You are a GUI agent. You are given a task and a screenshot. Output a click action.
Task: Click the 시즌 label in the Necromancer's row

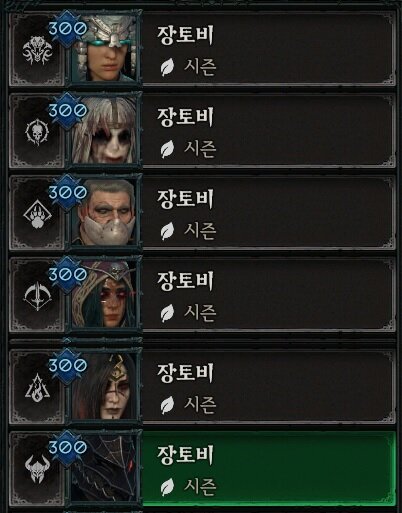(200, 148)
